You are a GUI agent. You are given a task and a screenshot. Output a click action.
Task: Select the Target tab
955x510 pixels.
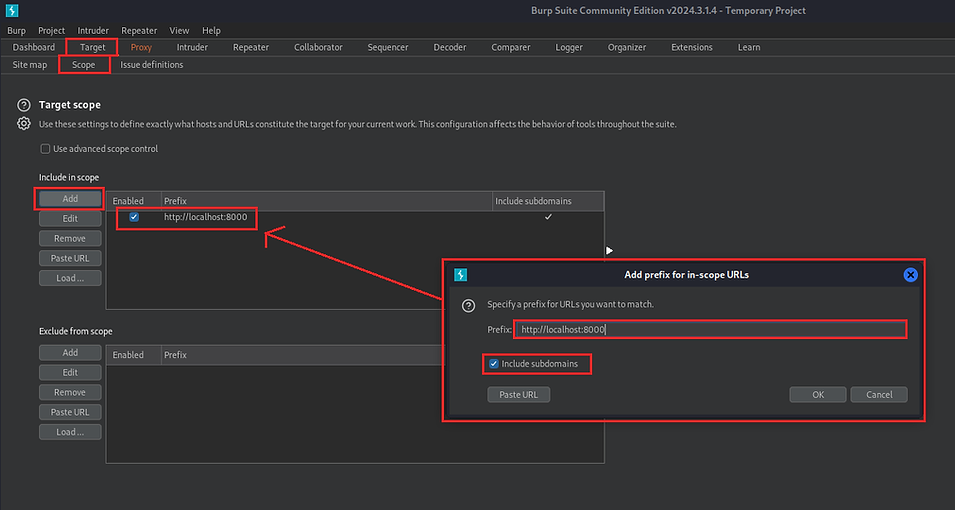pos(93,47)
